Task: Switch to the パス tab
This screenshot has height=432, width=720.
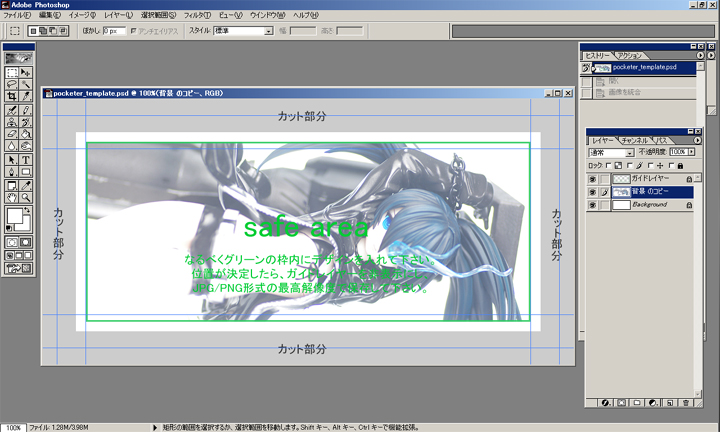Action: 662,140
